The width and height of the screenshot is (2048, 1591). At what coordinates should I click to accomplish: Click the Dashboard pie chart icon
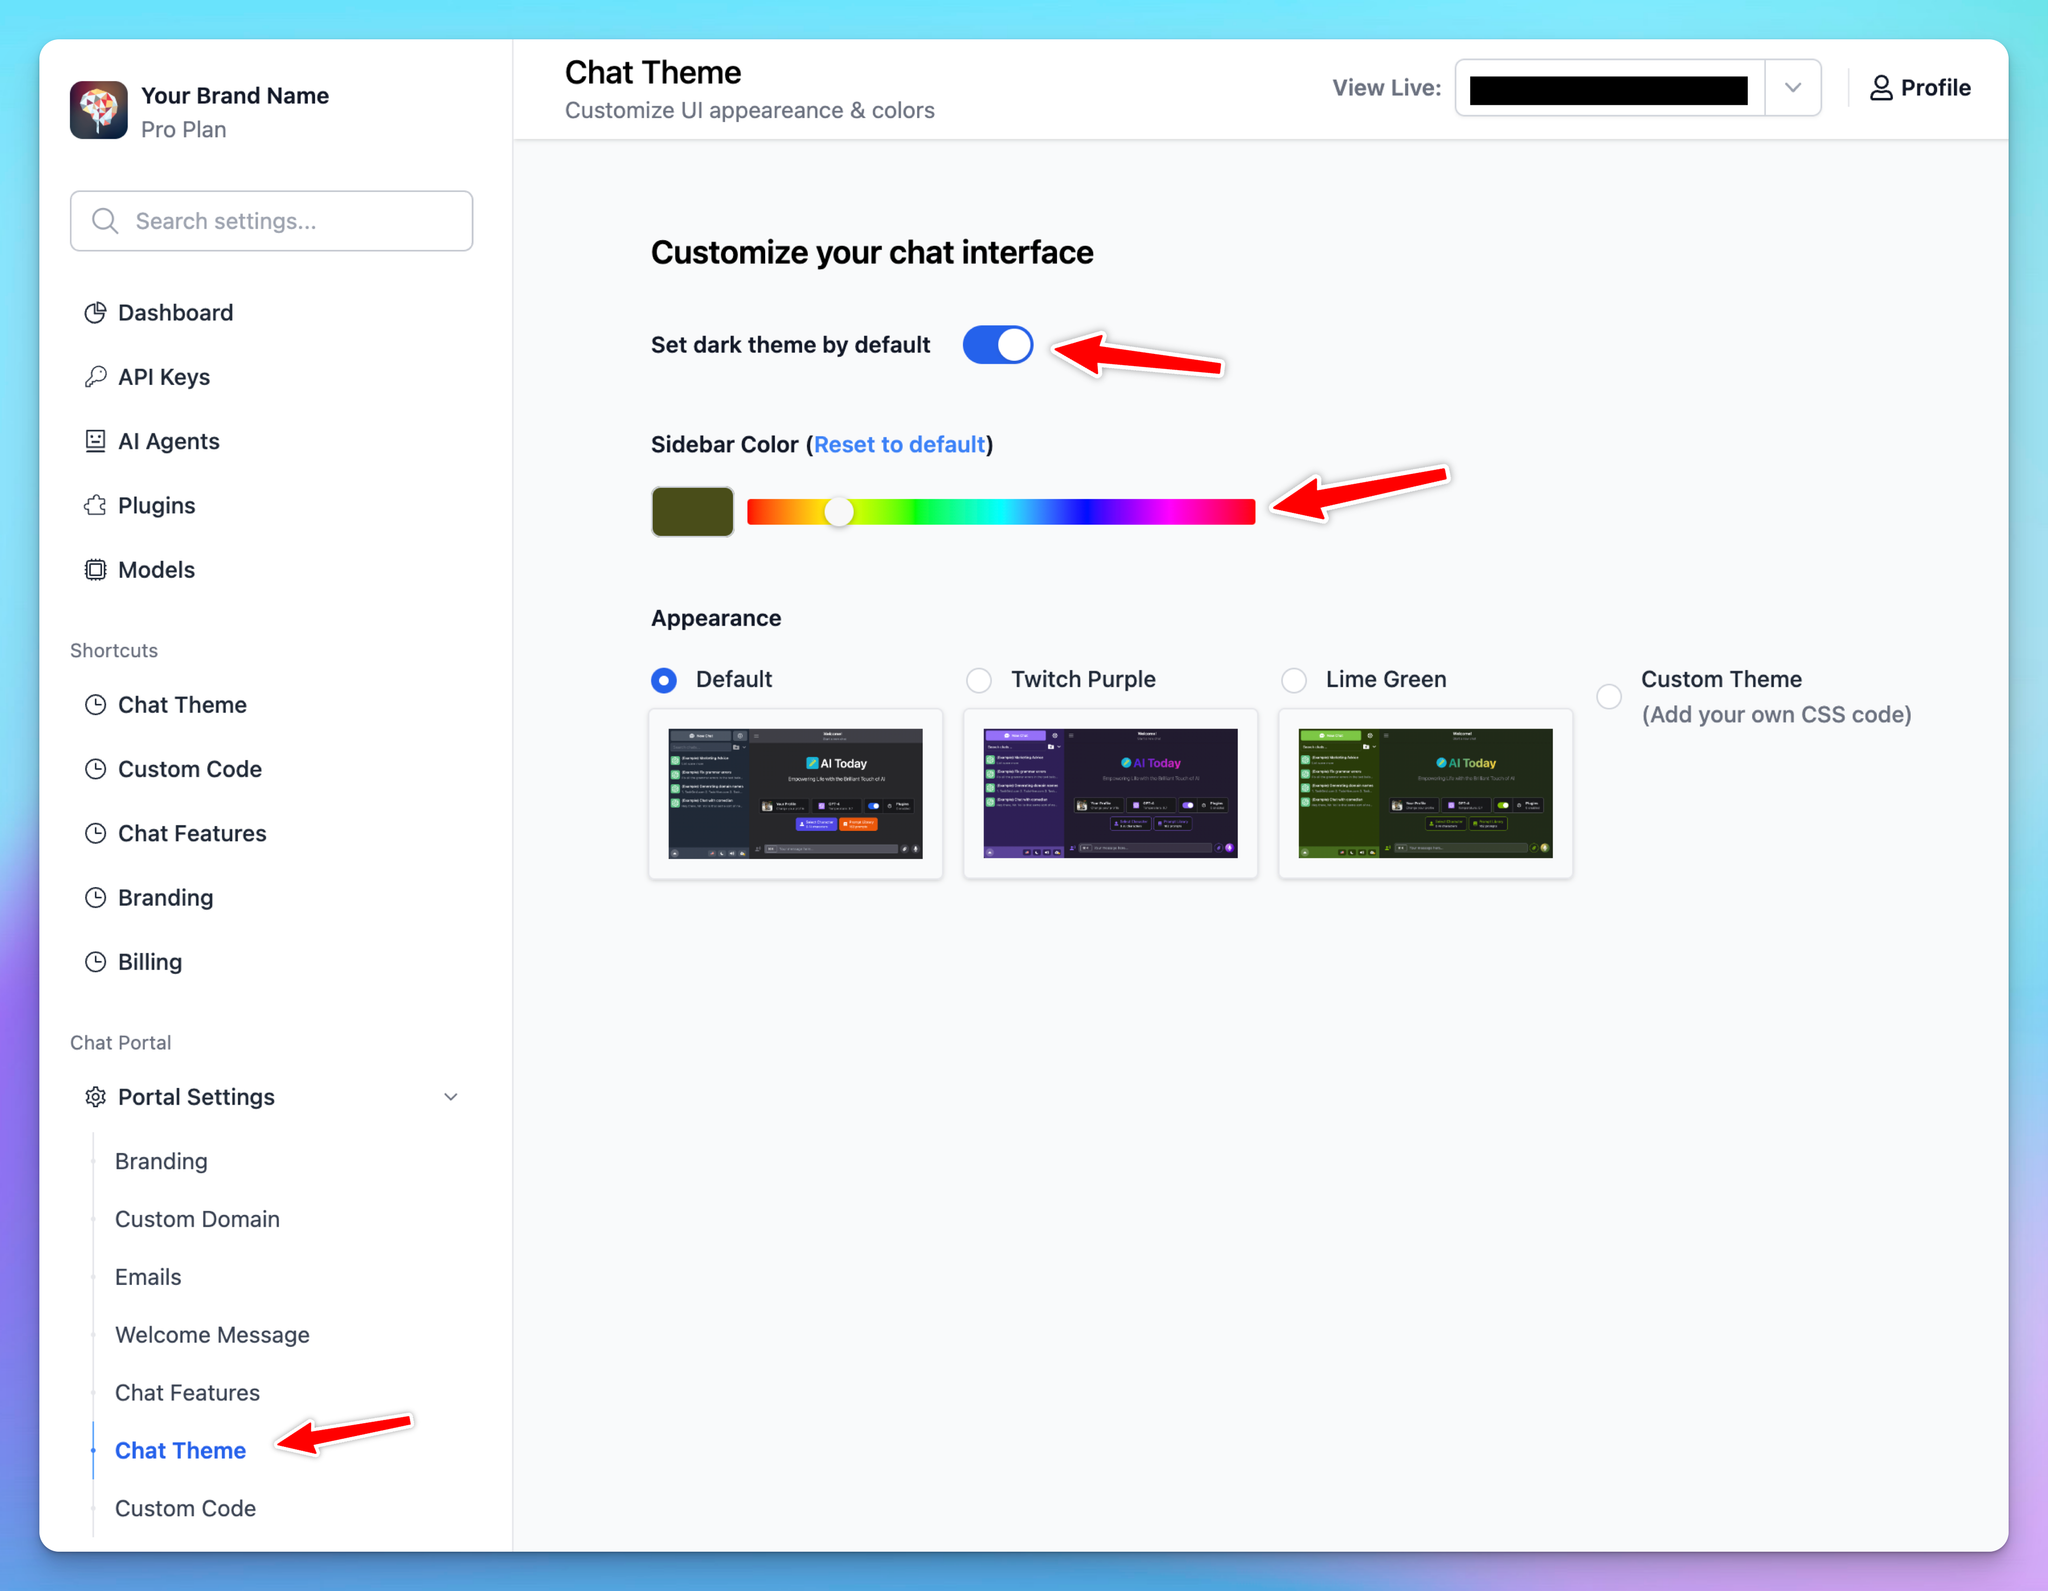point(95,313)
